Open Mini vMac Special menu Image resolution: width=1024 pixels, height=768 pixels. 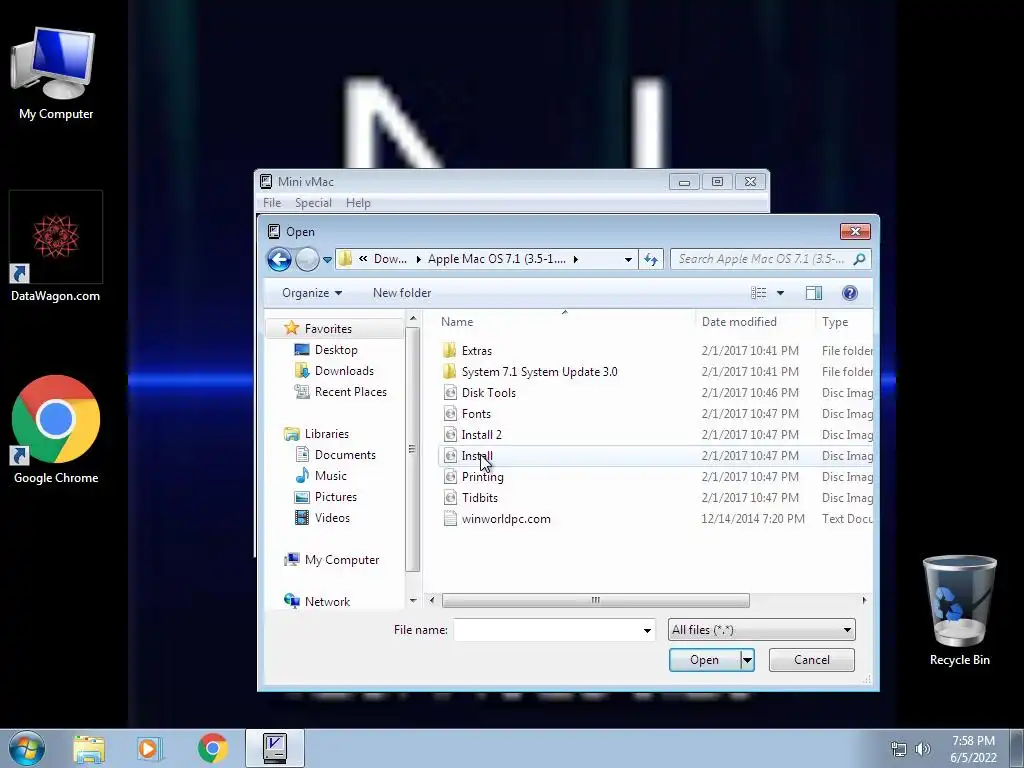(x=313, y=203)
